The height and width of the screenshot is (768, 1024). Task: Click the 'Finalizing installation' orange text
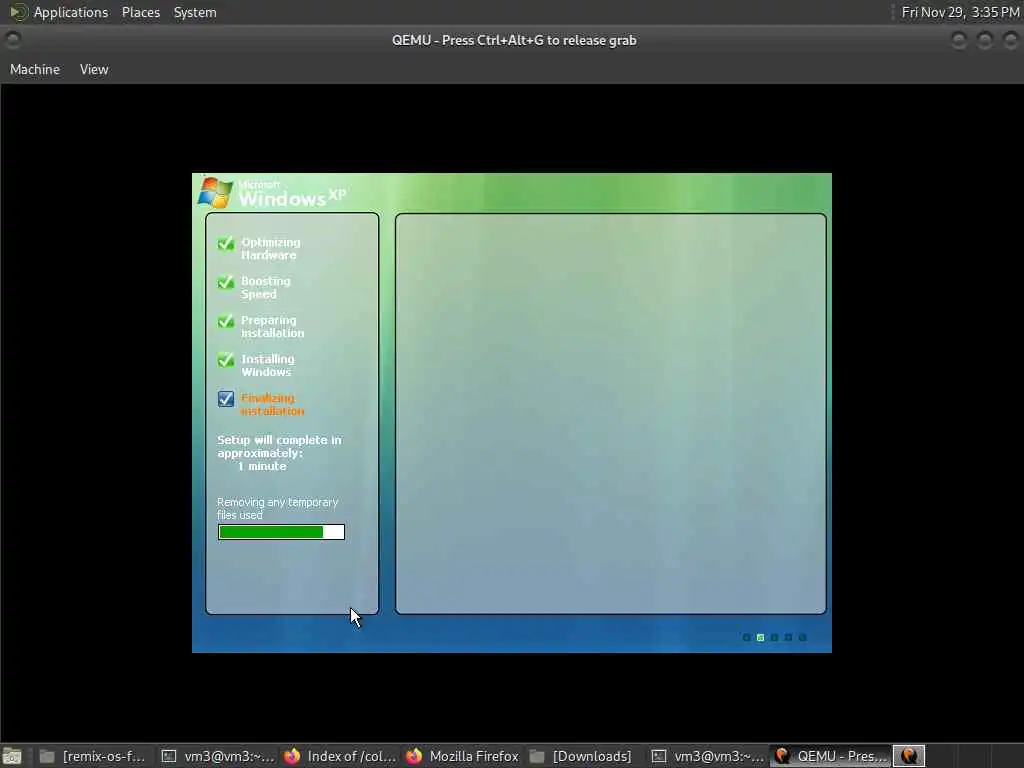[x=272, y=404]
